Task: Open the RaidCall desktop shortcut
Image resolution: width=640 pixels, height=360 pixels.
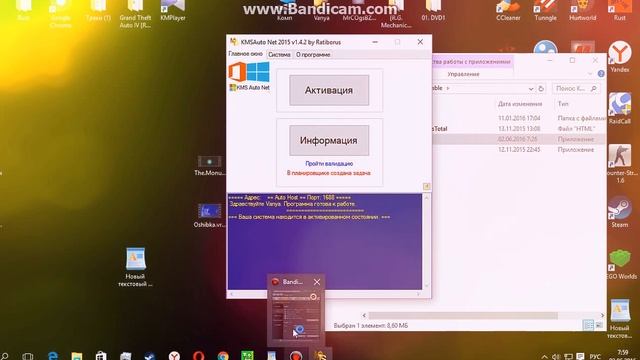Action: click(x=620, y=108)
